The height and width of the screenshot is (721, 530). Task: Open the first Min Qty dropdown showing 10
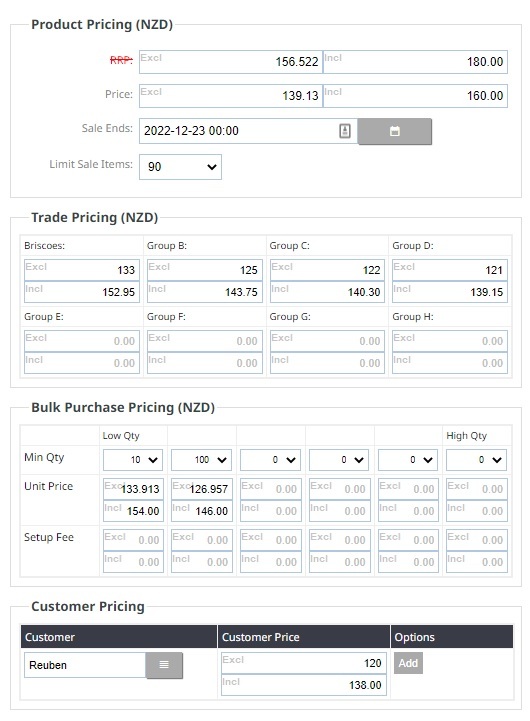[133, 460]
